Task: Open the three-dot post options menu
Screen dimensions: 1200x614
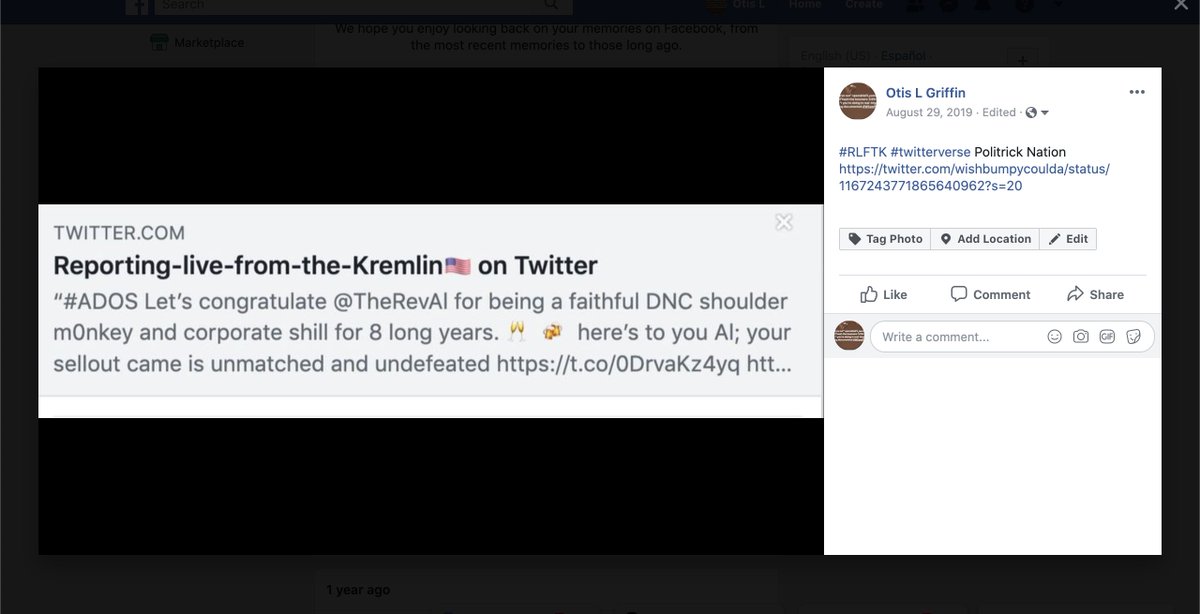Action: [x=1136, y=92]
